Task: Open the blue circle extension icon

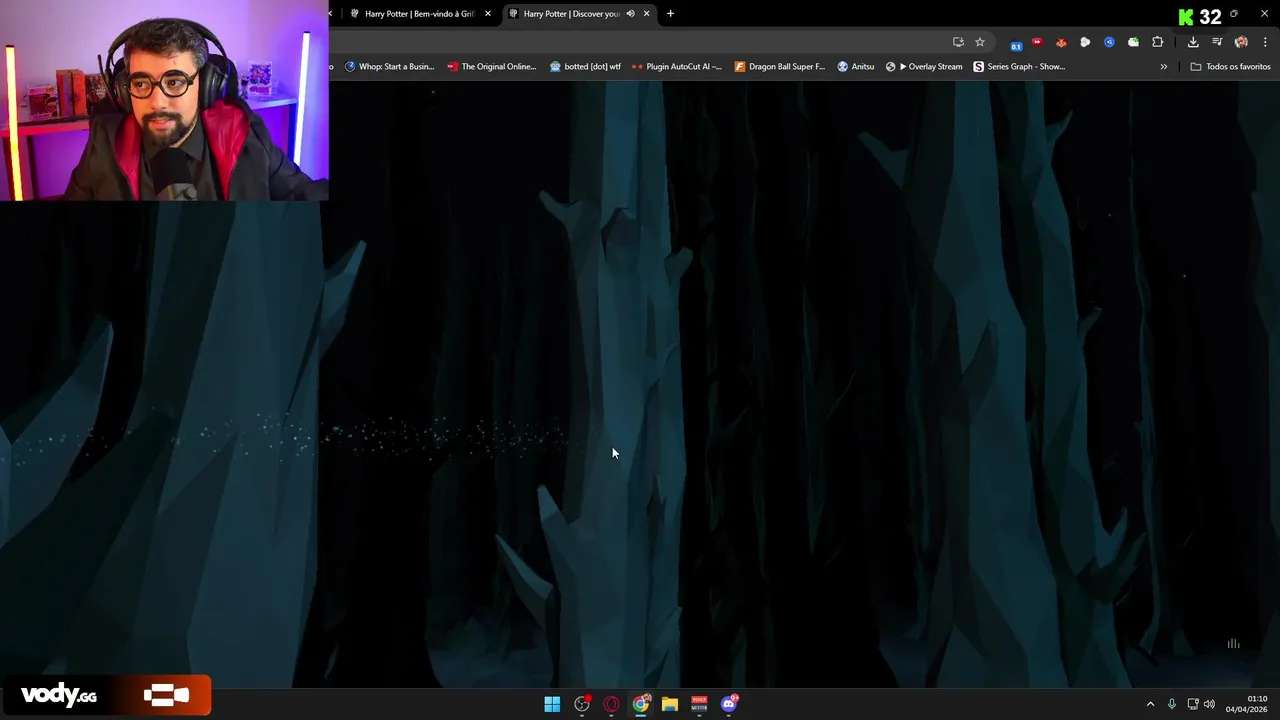Action: click(1109, 42)
